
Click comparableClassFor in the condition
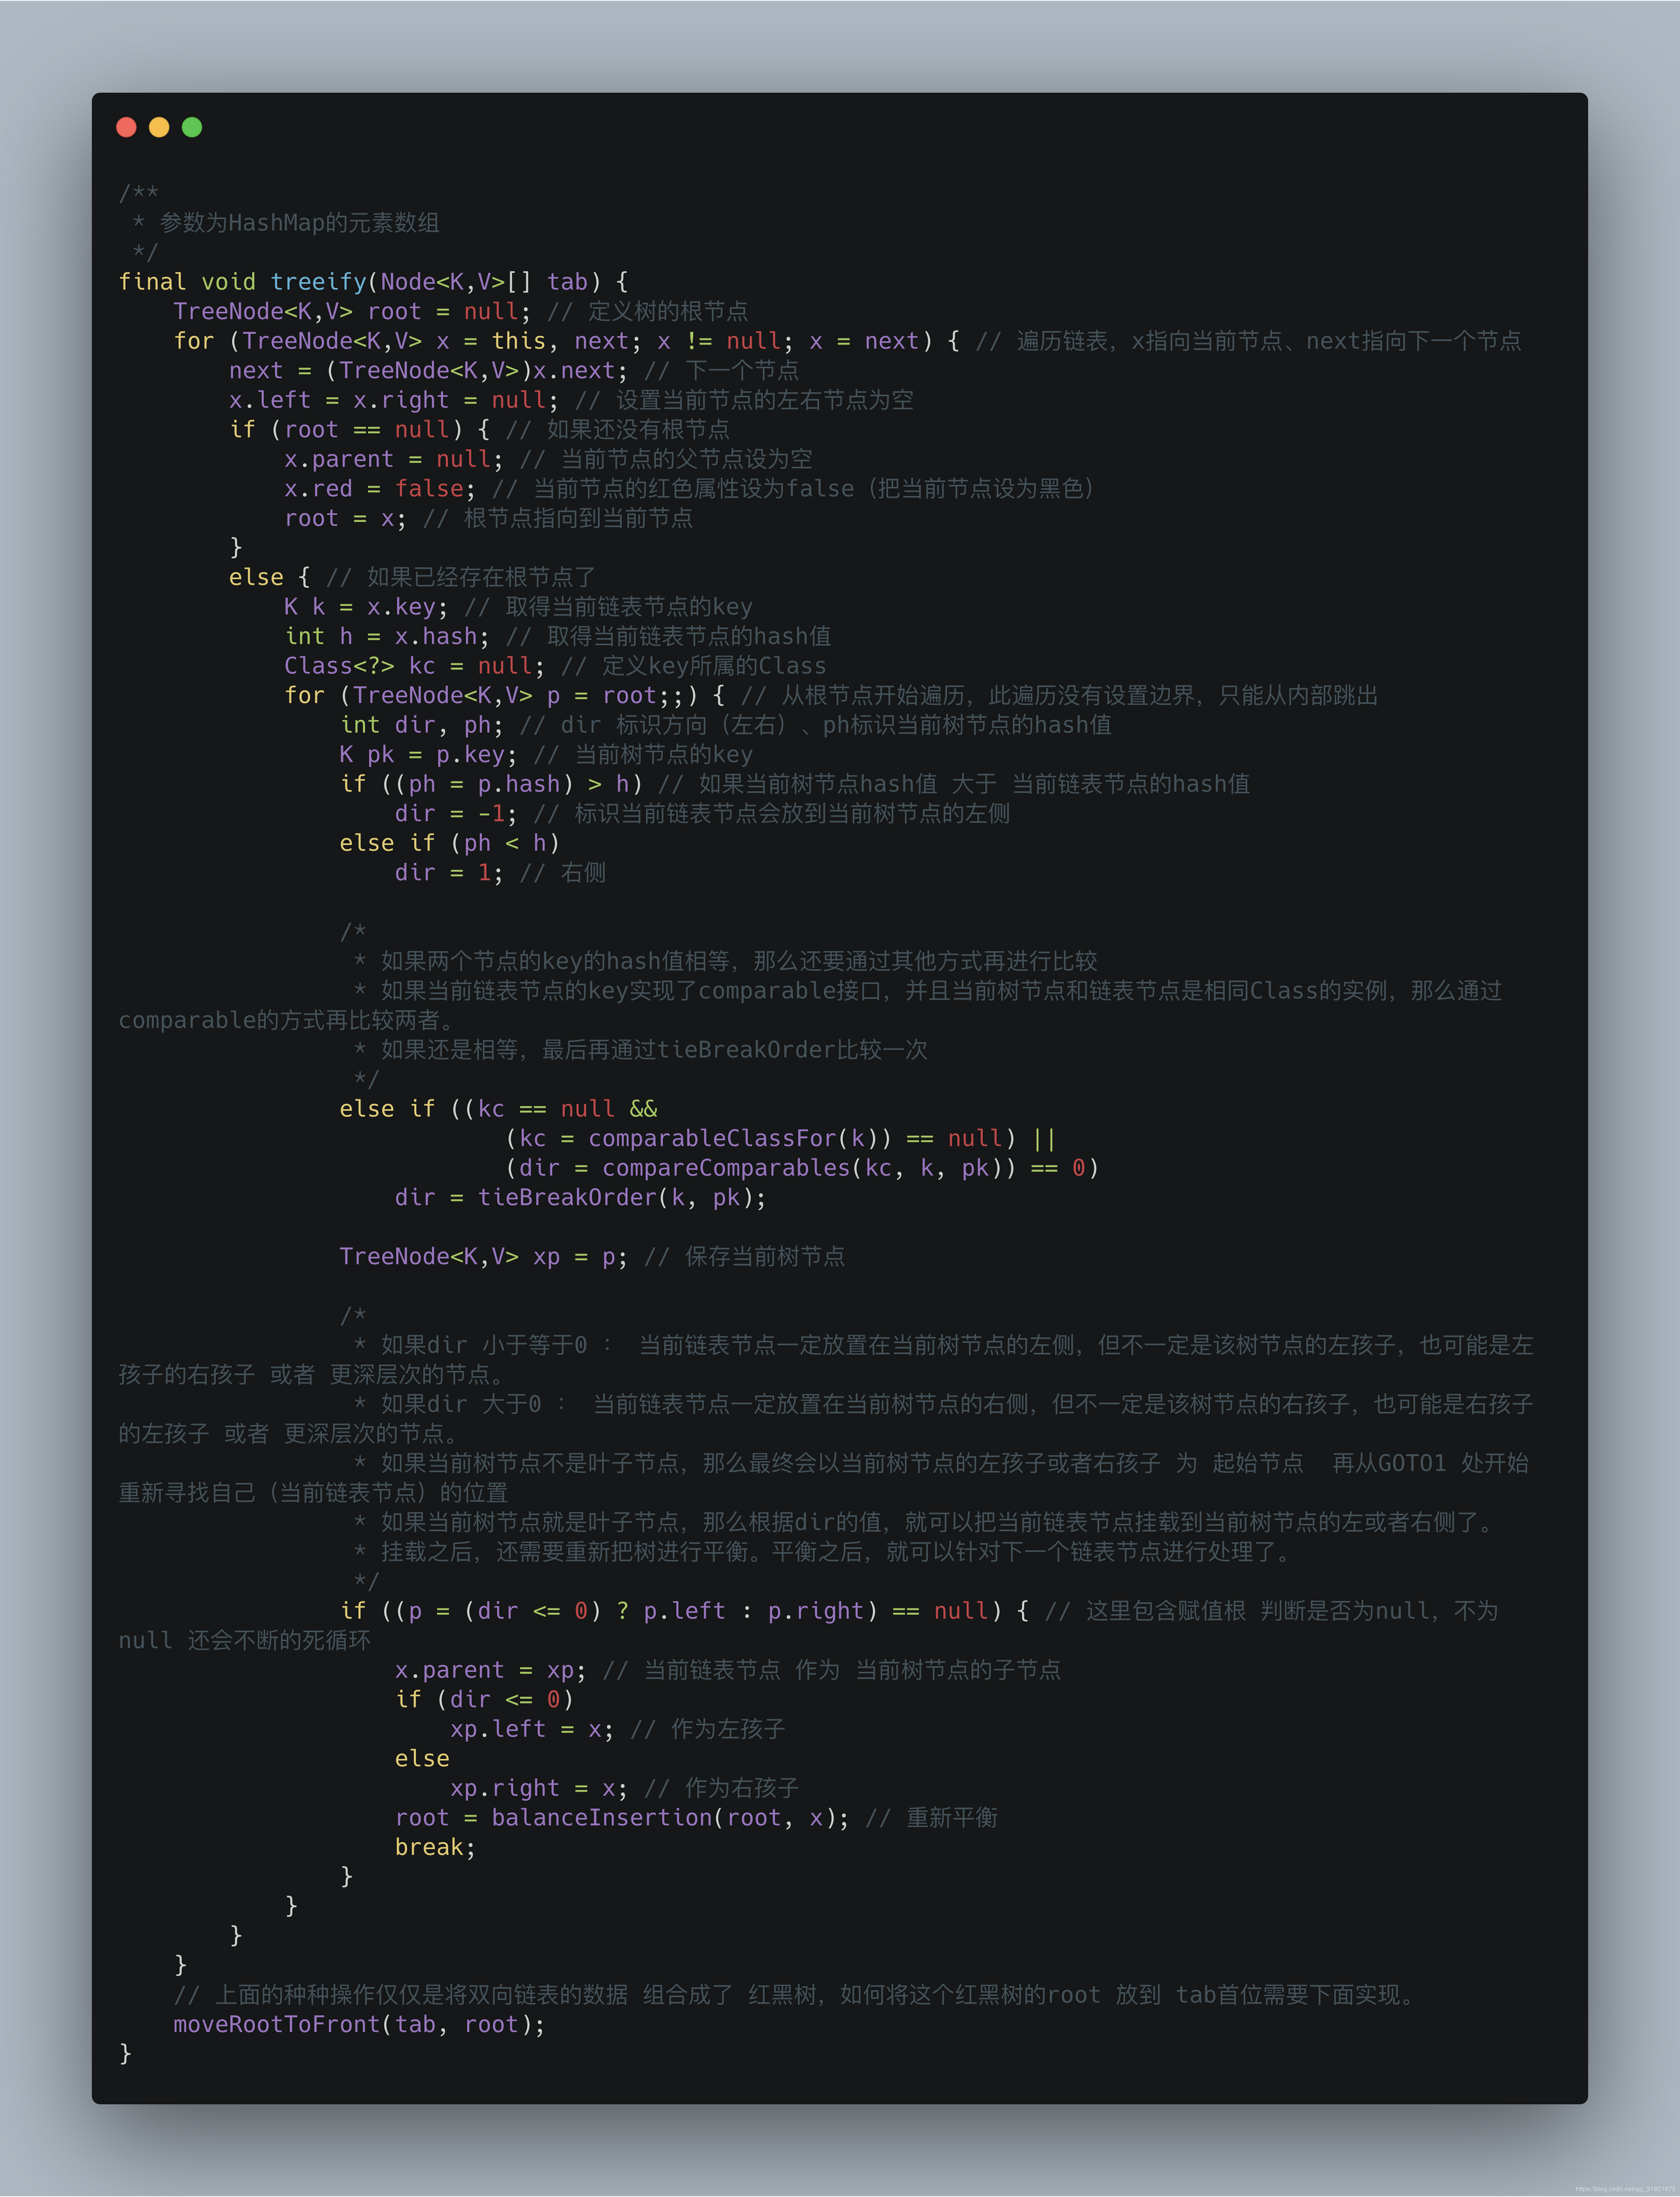tap(712, 1138)
